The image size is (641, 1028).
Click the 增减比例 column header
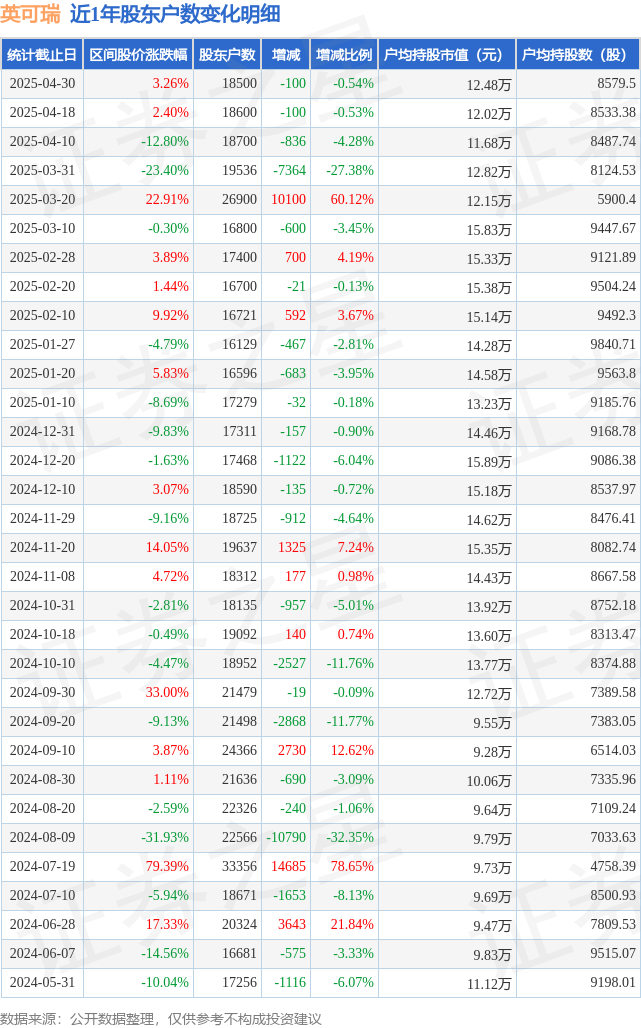pyautogui.click(x=344, y=54)
